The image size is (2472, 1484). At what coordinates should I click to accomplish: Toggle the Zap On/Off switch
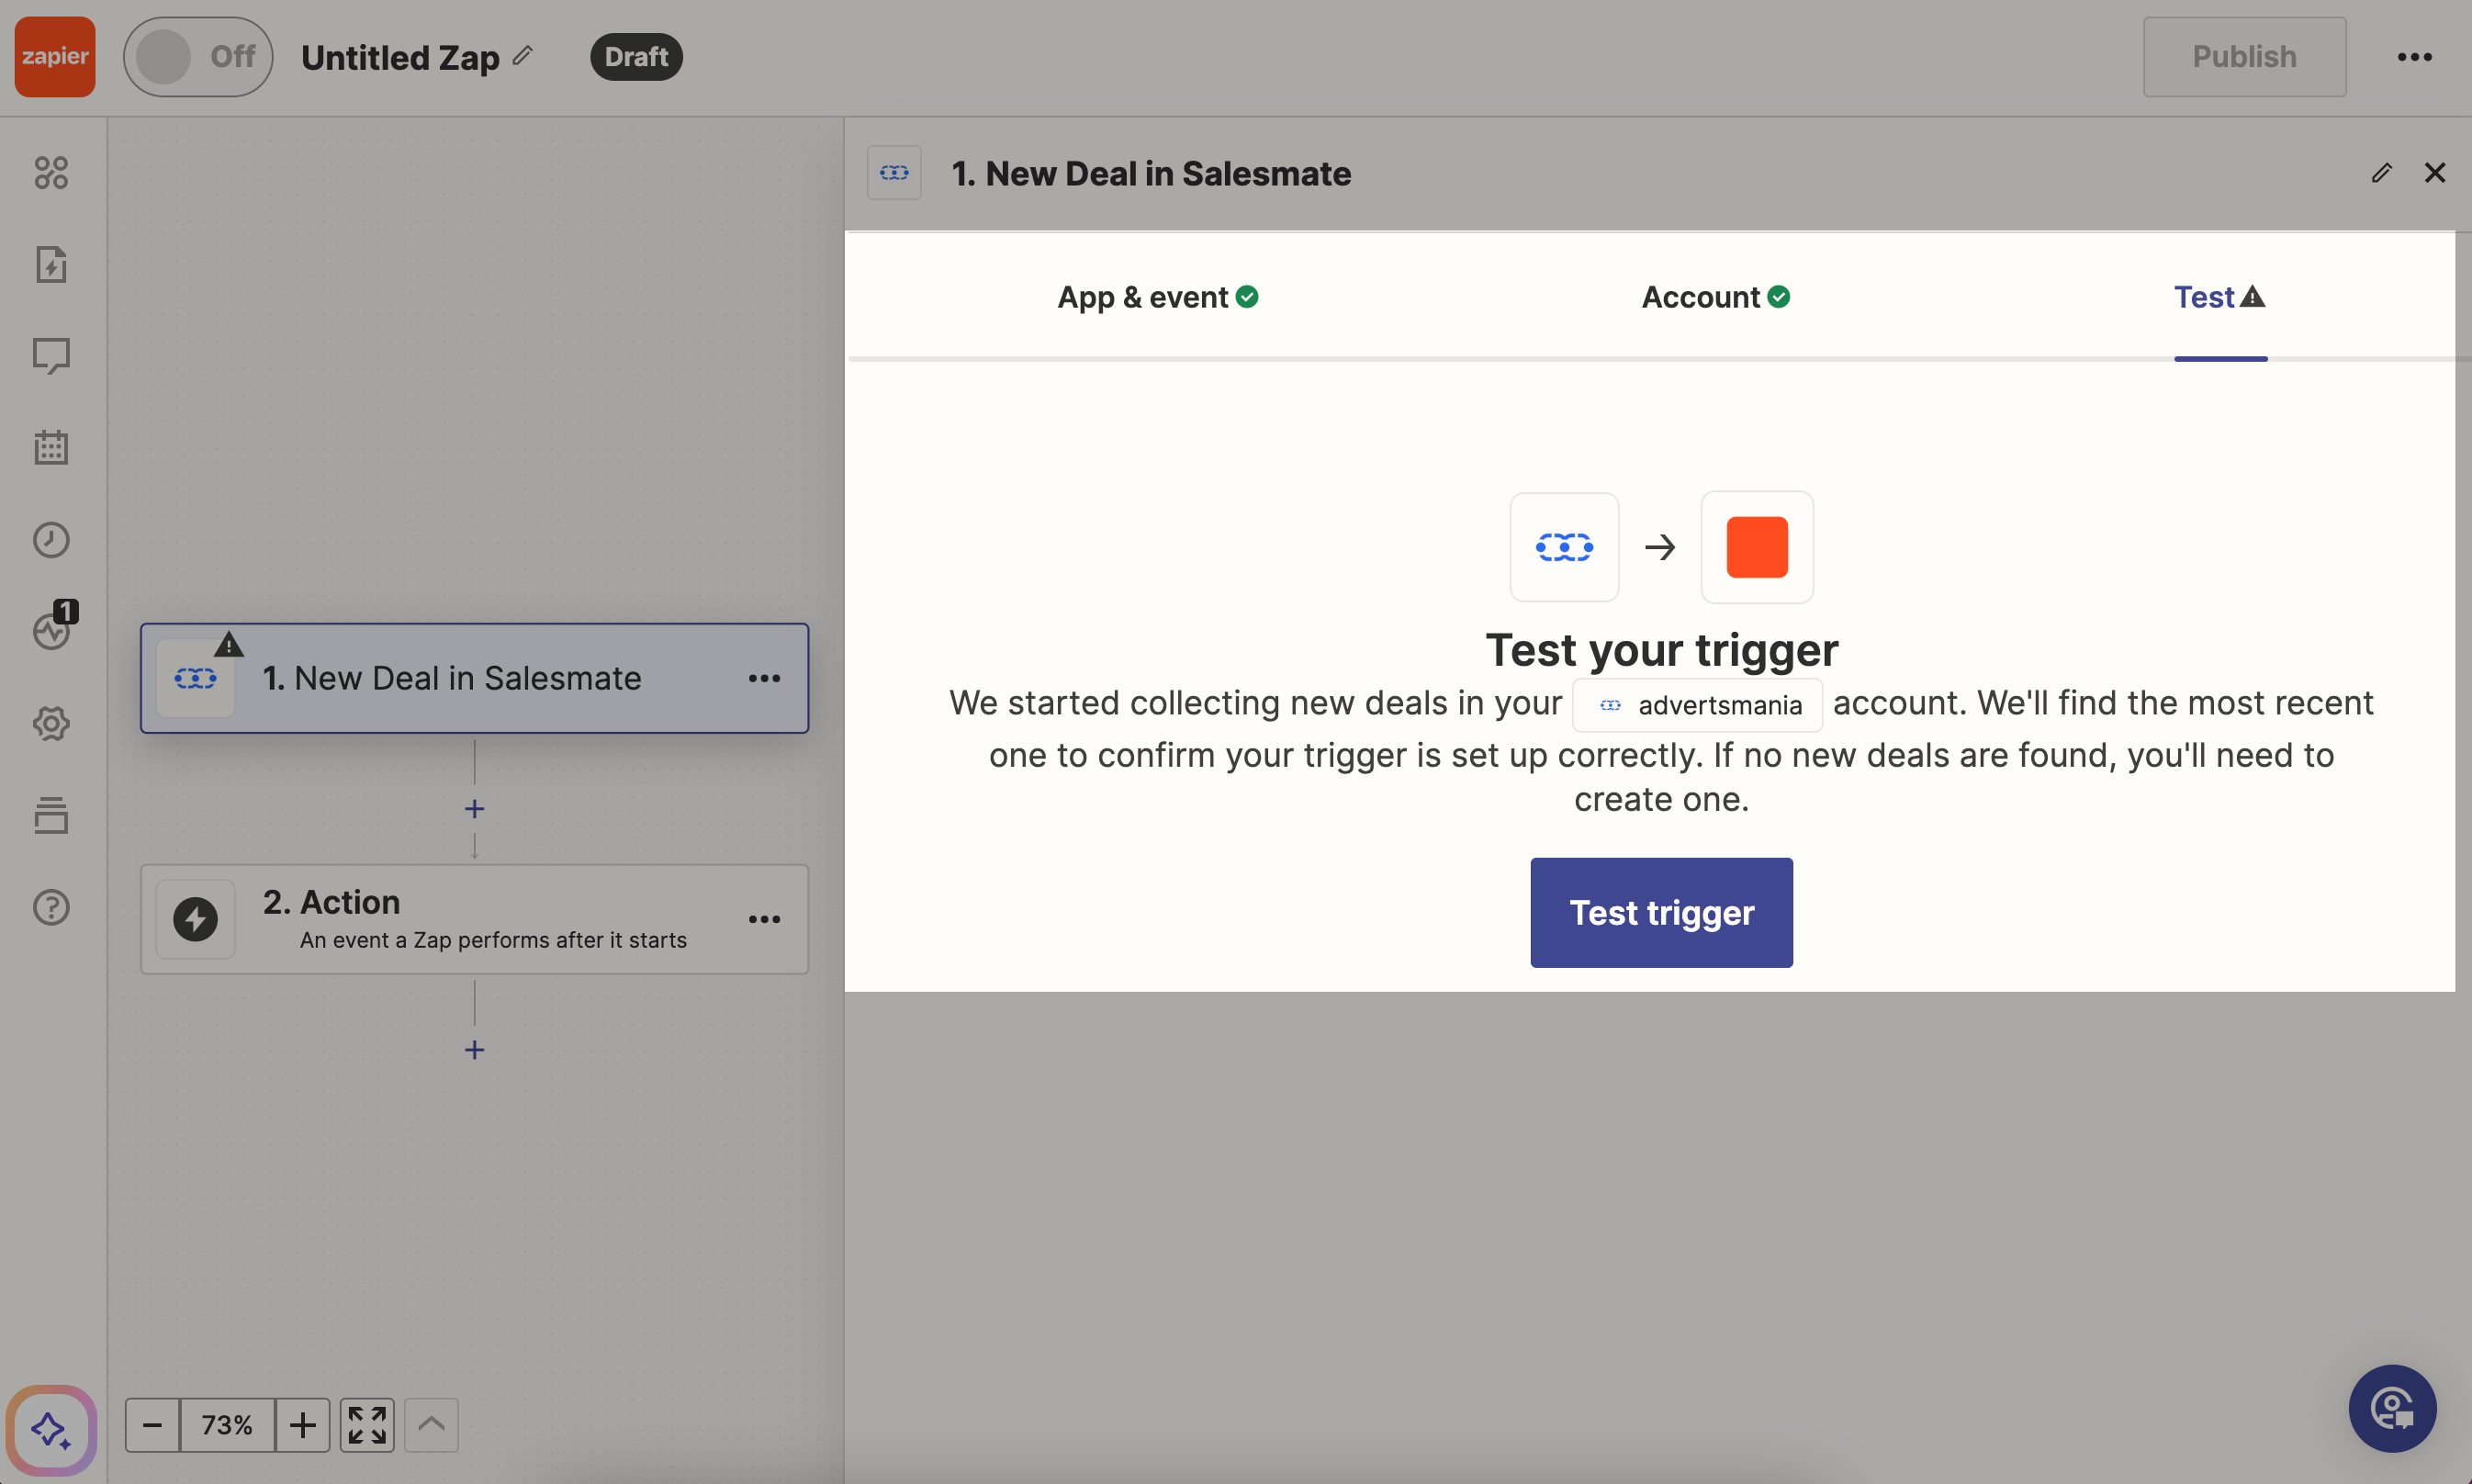coord(198,57)
